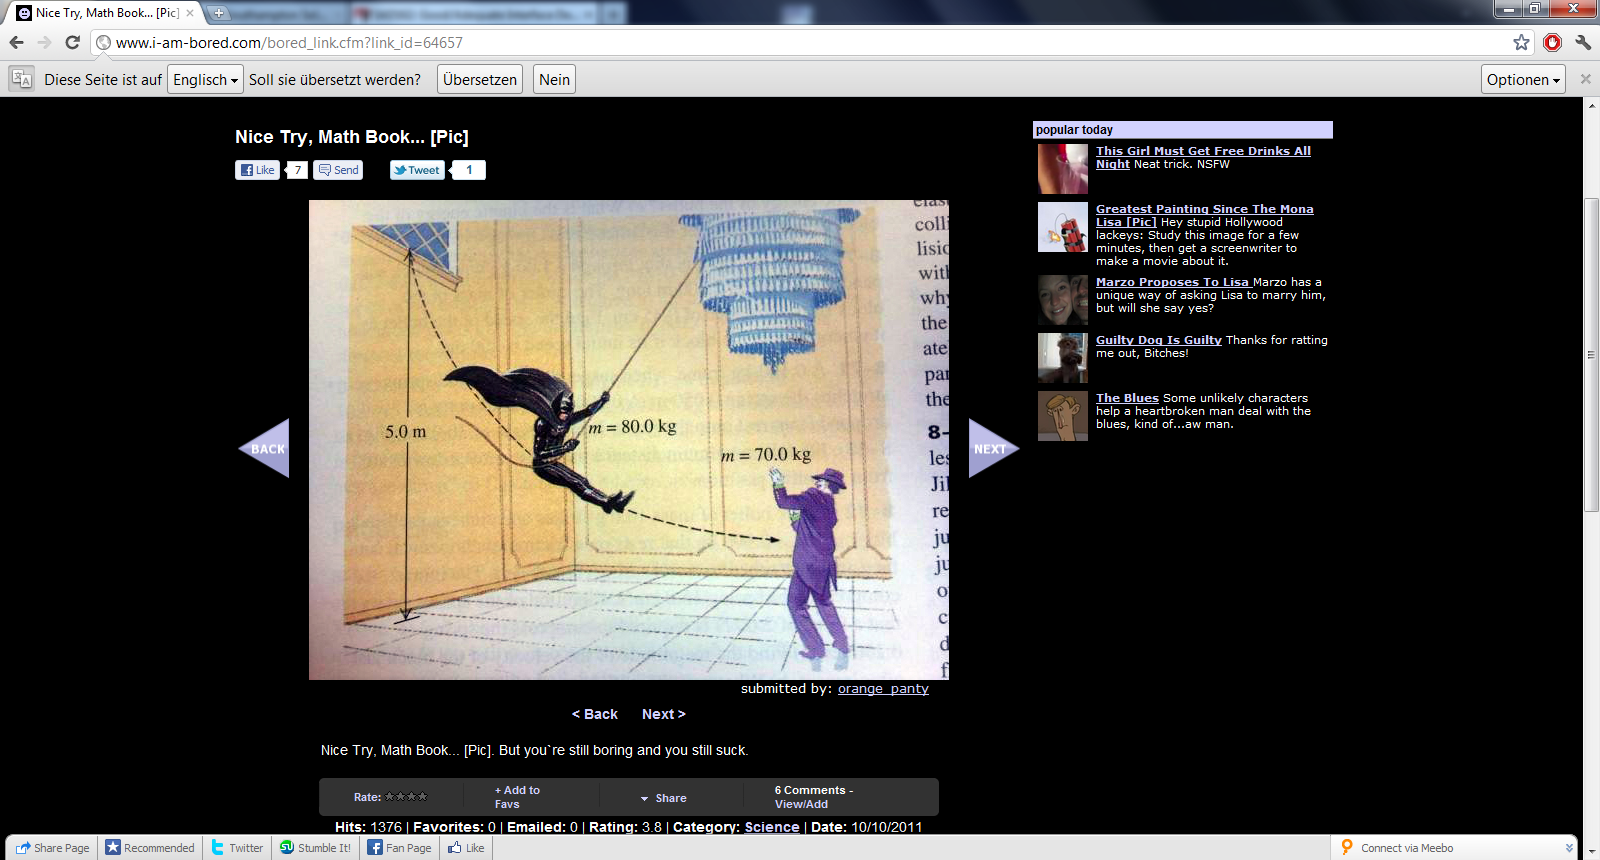Go forward in browser history
The width and height of the screenshot is (1600, 860).
pos(44,42)
